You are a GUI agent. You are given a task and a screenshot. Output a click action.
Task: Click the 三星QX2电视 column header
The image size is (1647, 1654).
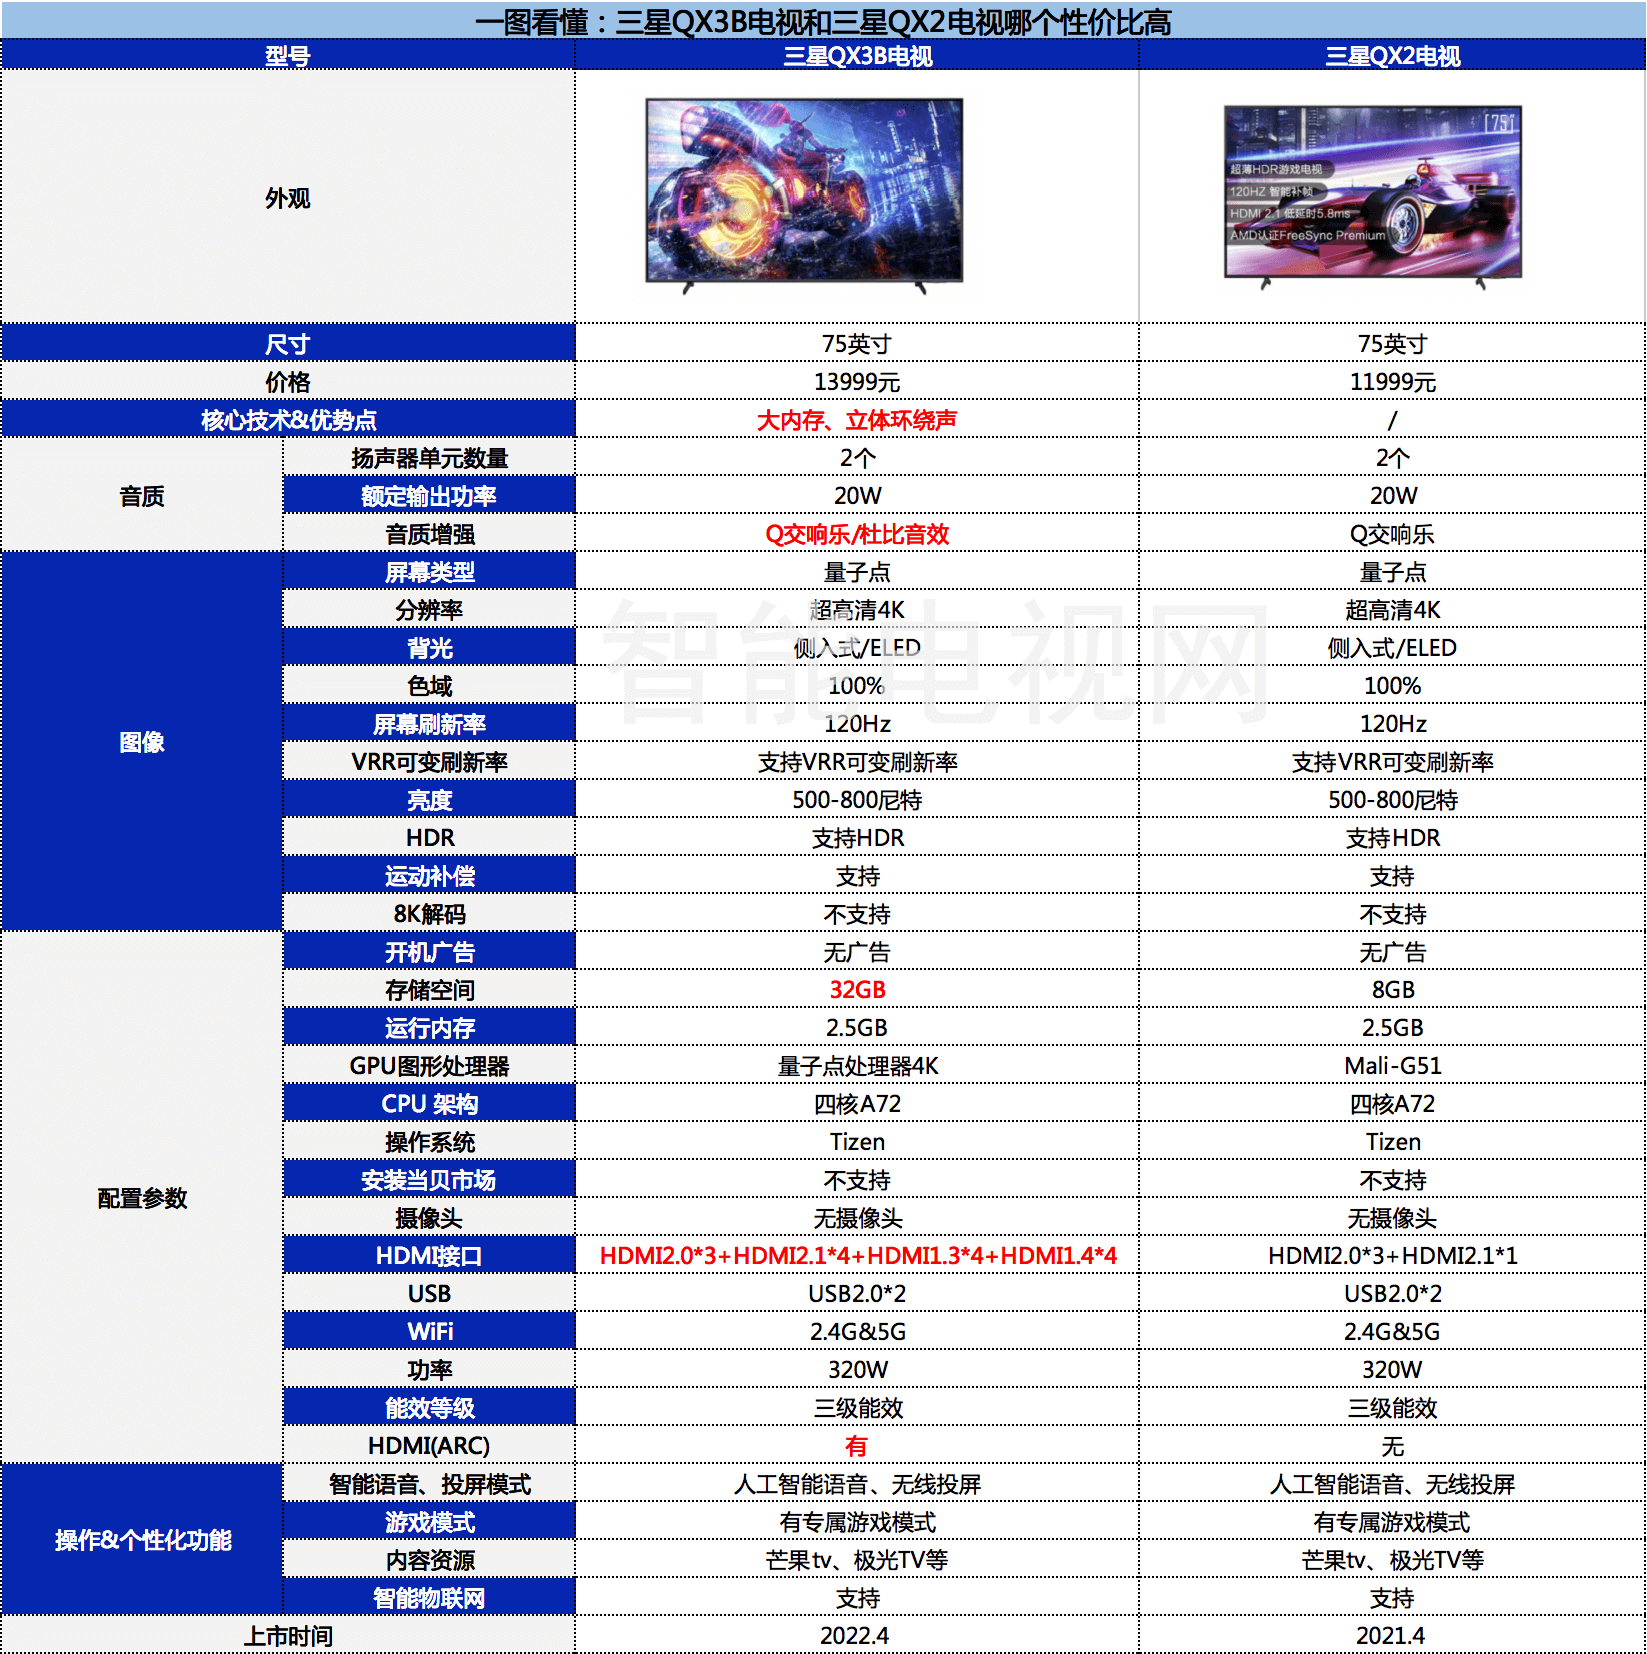click(1392, 56)
